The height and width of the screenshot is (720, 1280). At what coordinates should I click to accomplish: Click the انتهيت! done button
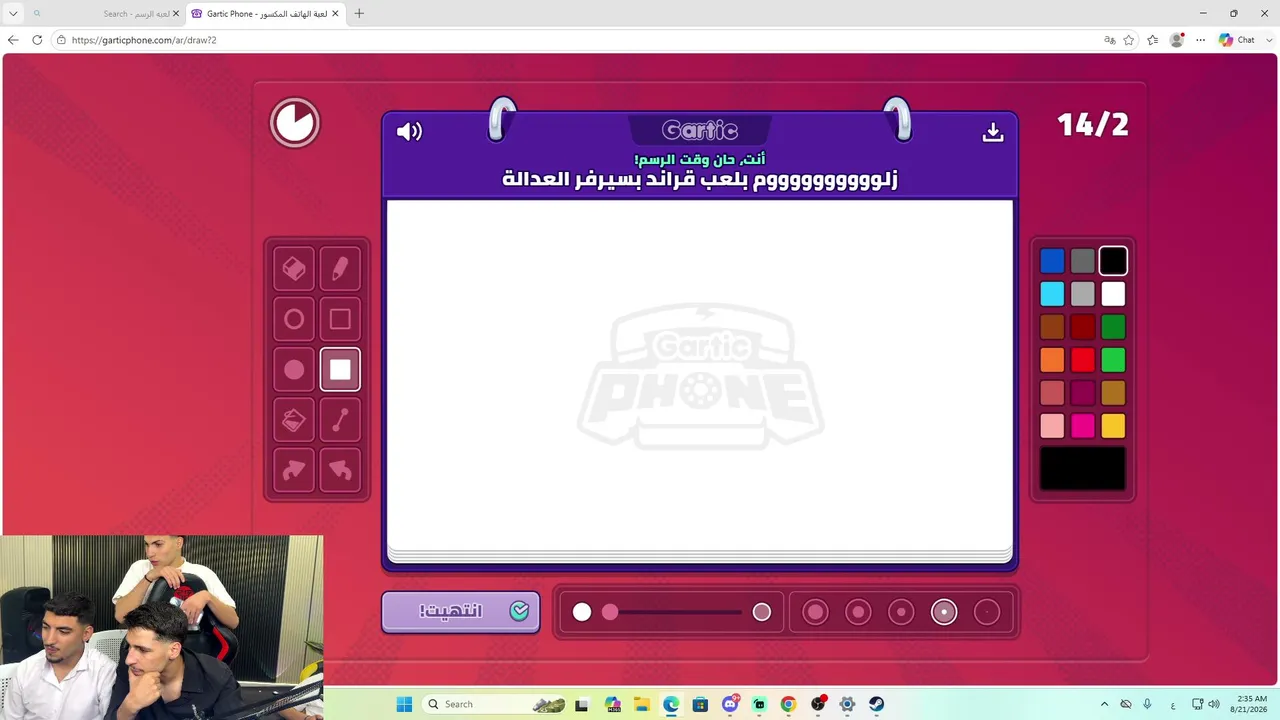[460, 612]
